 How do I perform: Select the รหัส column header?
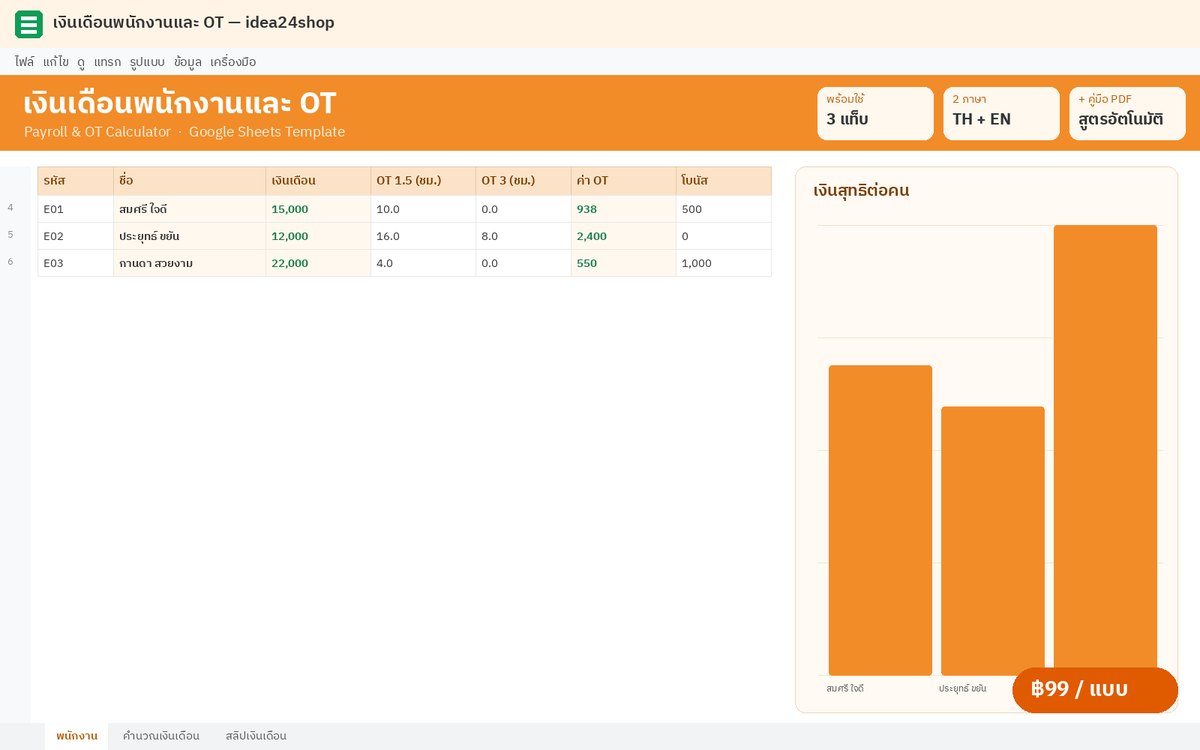76,181
